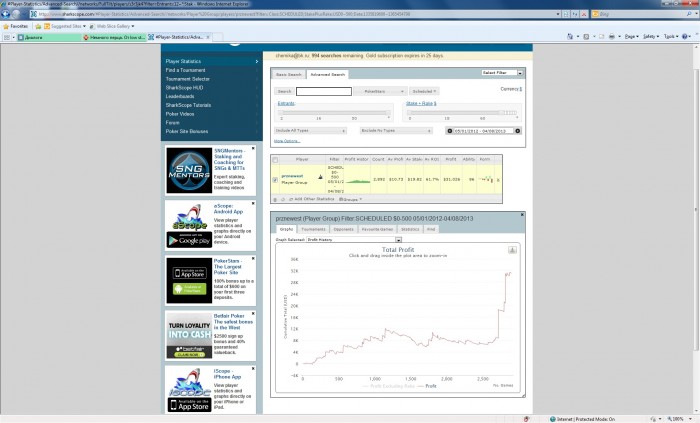
Task: Toggle the Profit legend series
Action: coord(427,386)
